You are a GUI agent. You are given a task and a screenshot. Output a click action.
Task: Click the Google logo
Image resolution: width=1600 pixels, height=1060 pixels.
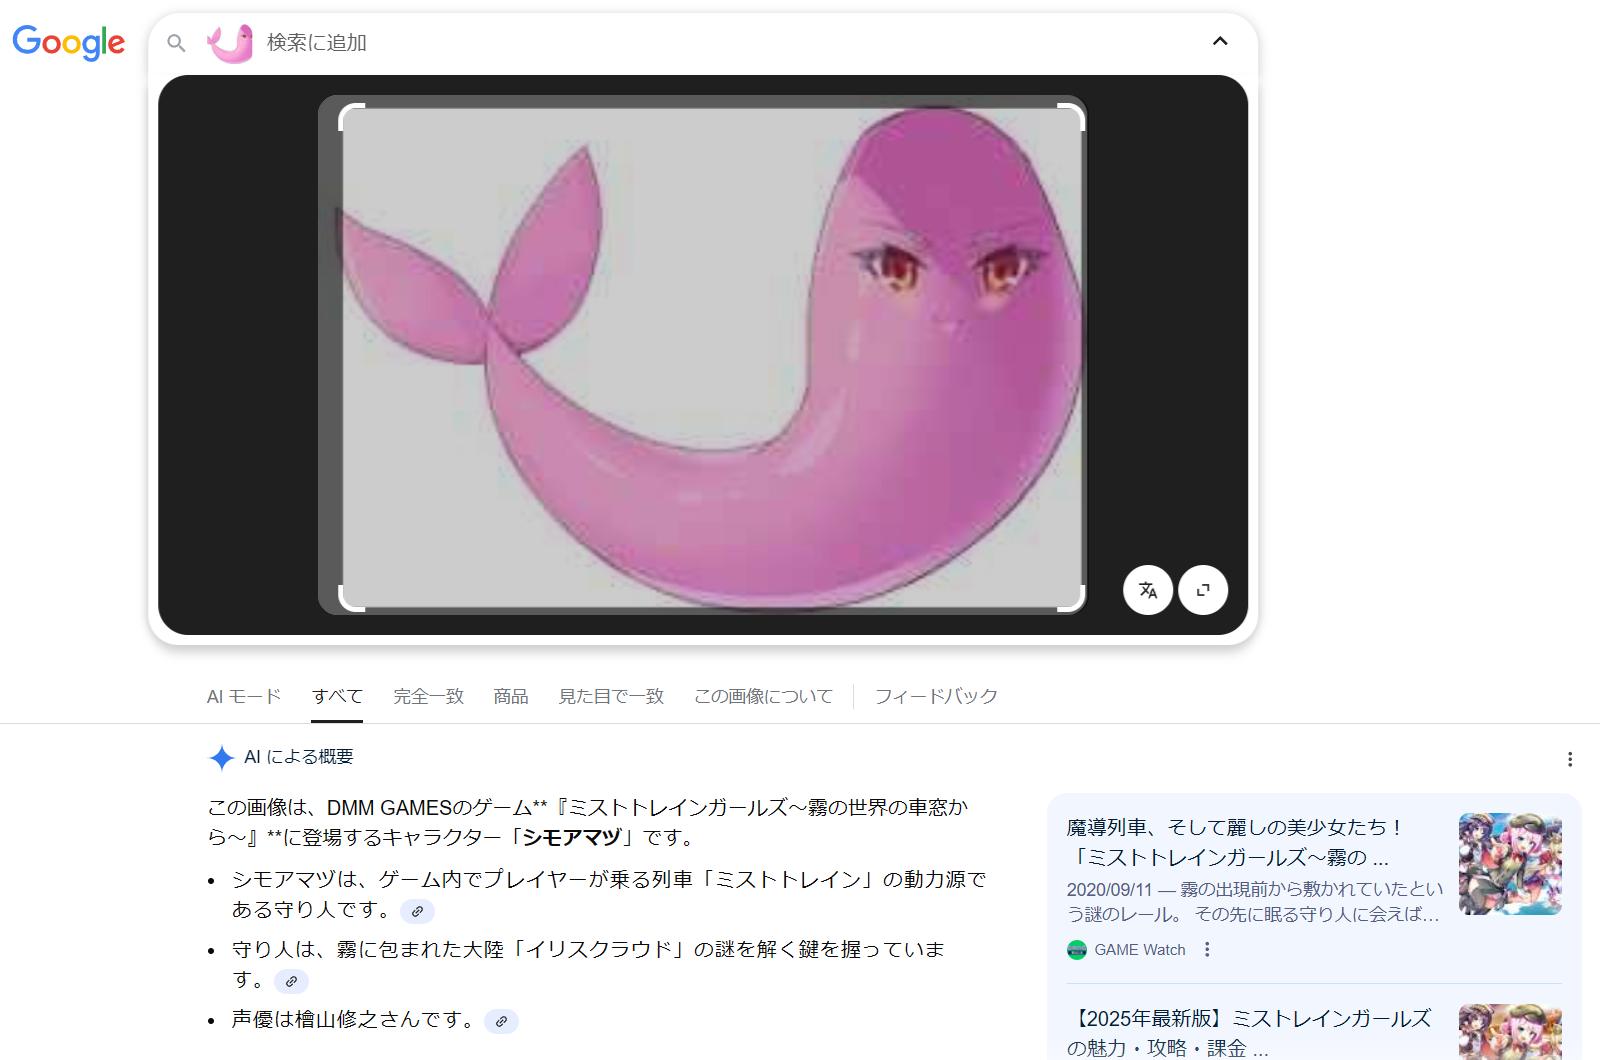pyautogui.click(x=68, y=42)
